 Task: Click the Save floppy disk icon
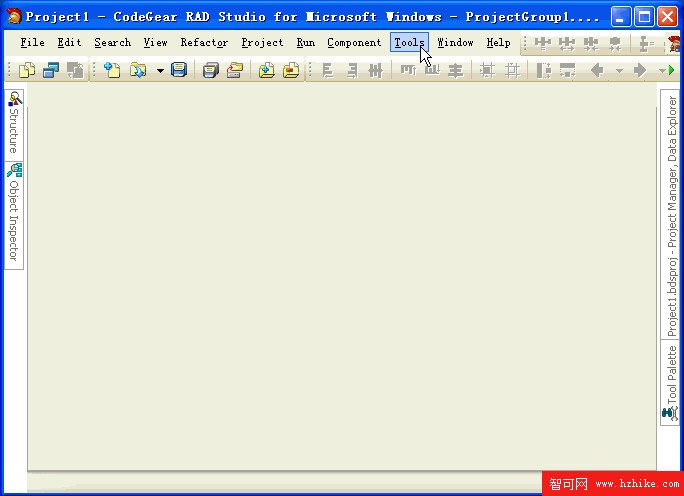point(179,70)
